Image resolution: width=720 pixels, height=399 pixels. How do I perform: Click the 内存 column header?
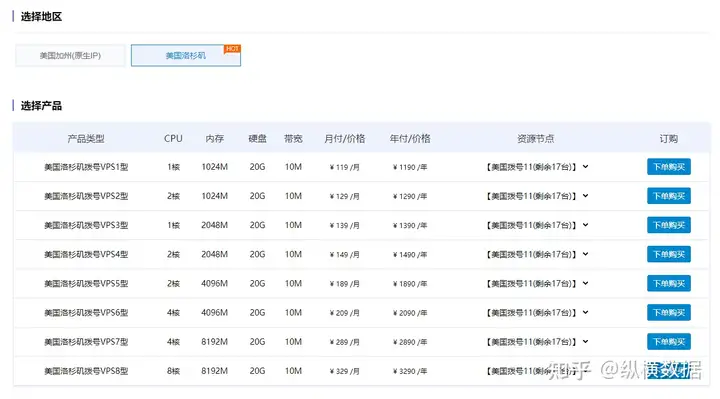pos(214,139)
